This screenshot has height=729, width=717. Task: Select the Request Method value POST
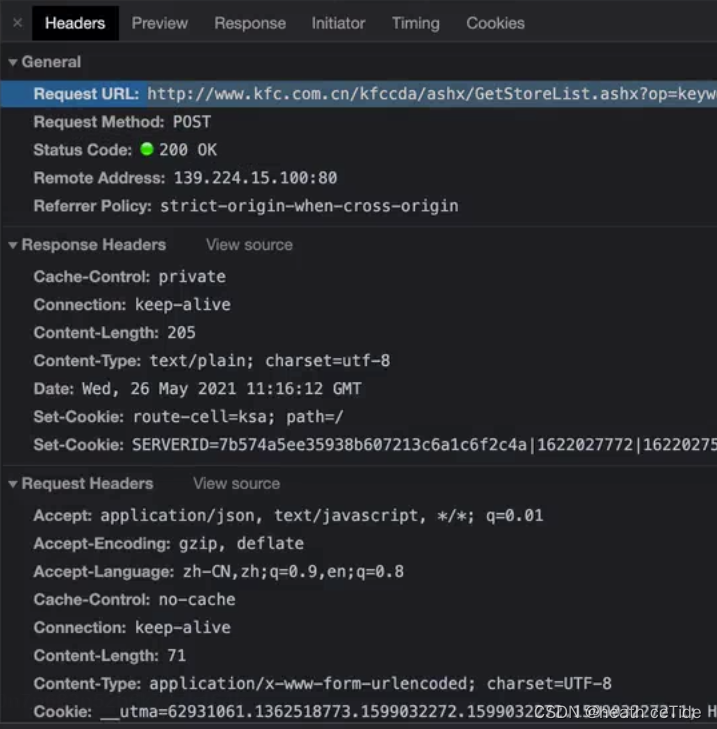click(192, 122)
